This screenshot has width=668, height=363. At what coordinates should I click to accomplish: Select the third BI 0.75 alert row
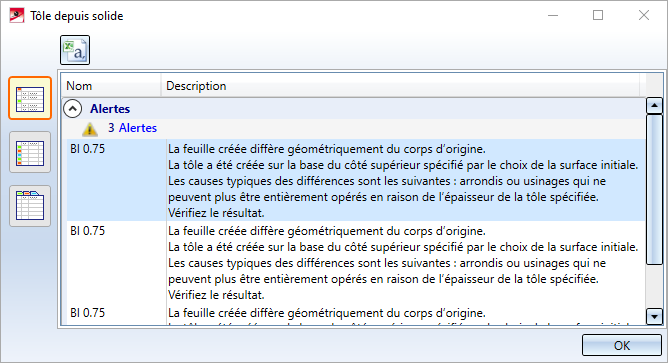tap(355, 314)
